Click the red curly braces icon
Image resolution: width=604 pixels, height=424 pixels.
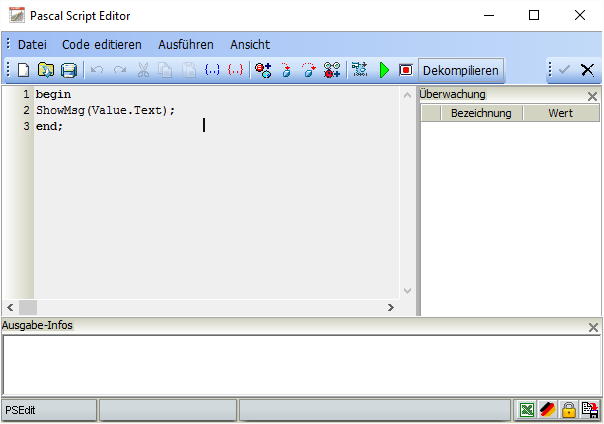[235, 70]
